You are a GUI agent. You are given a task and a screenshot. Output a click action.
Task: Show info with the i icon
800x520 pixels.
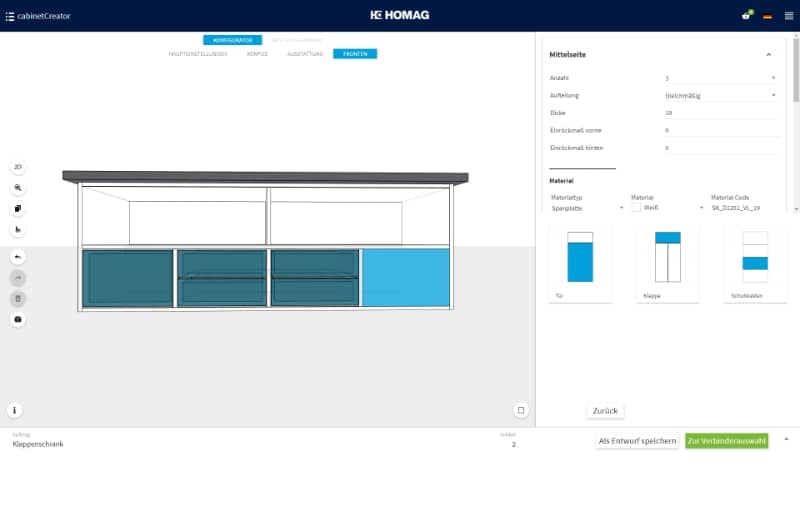tap(15, 410)
